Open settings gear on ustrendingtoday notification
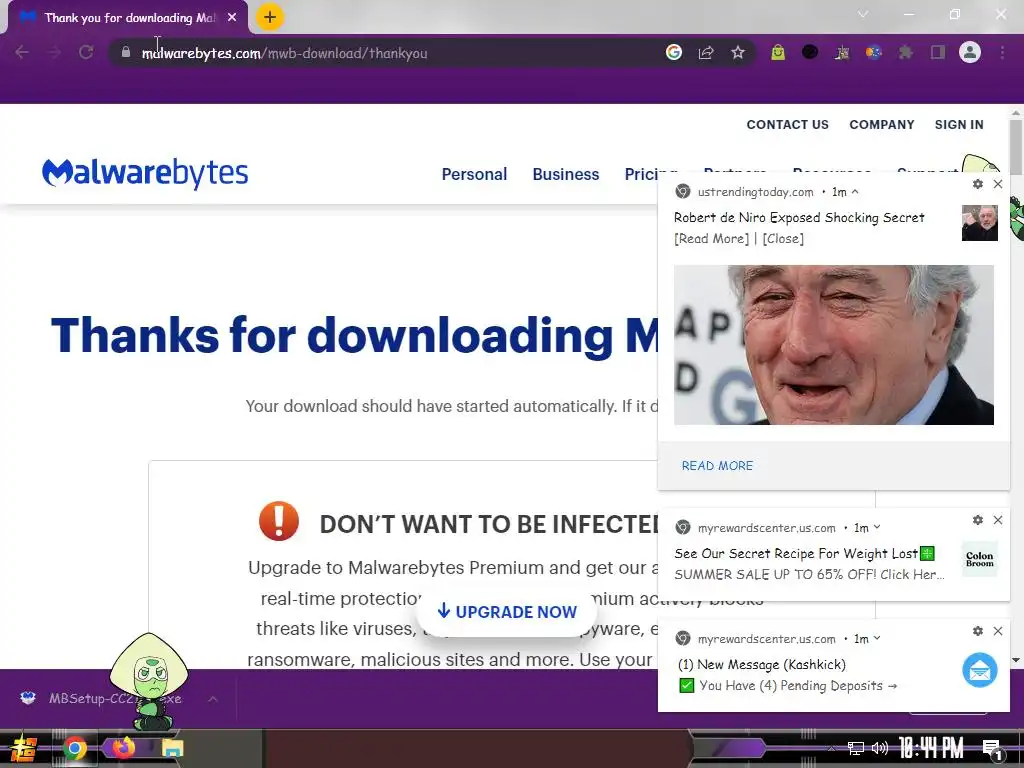This screenshot has height=768, width=1024. (978, 184)
